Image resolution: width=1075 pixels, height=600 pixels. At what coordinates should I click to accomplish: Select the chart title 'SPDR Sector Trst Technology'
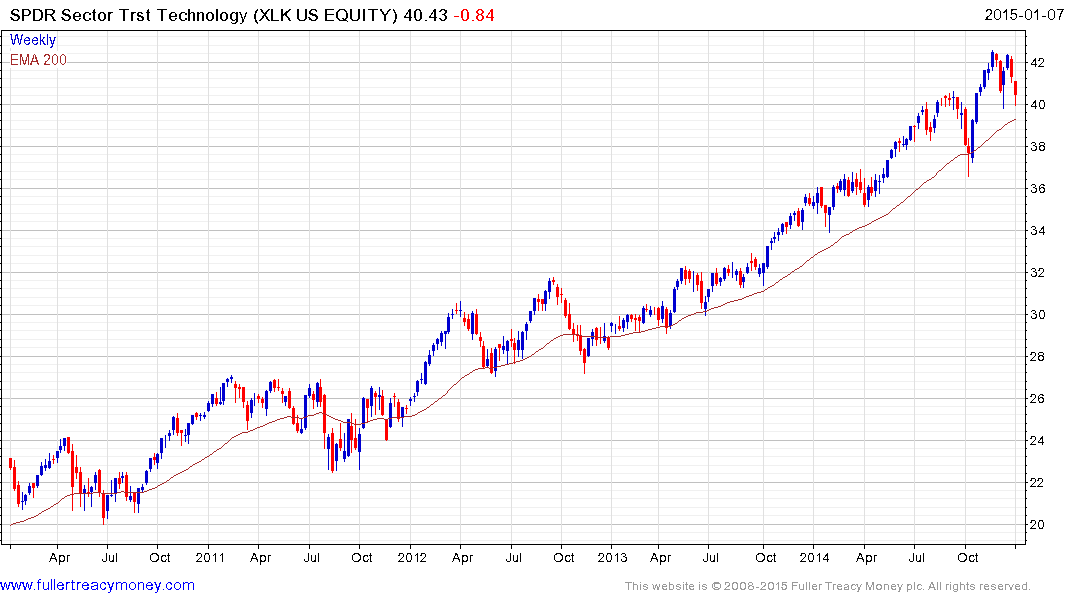pyautogui.click(x=129, y=15)
